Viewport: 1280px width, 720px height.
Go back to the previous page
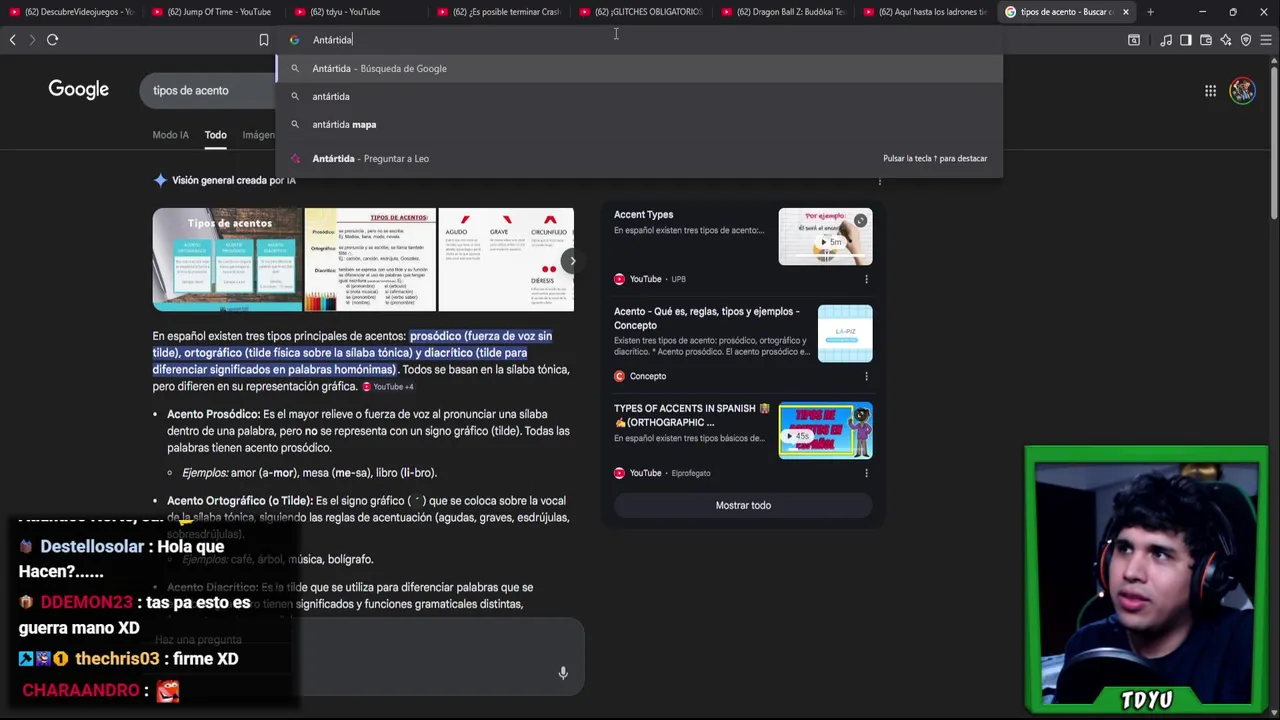point(12,40)
